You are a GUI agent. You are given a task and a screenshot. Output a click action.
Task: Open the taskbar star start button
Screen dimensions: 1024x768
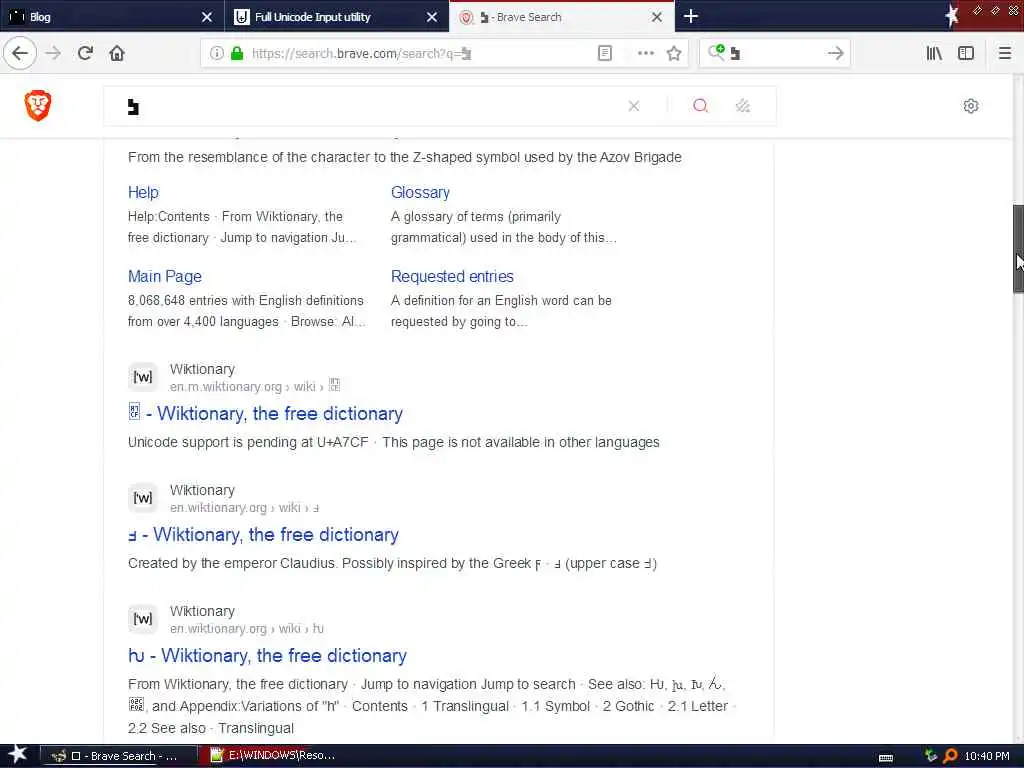click(x=18, y=755)
